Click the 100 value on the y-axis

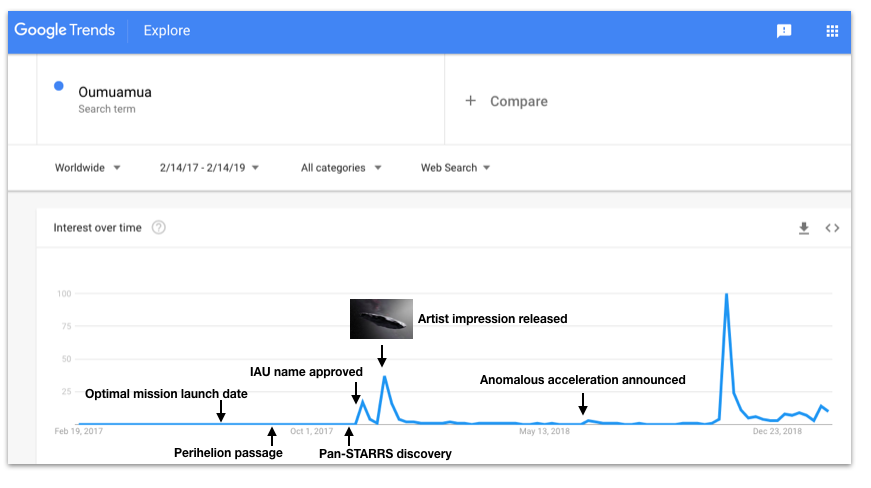tap(64, 294)
